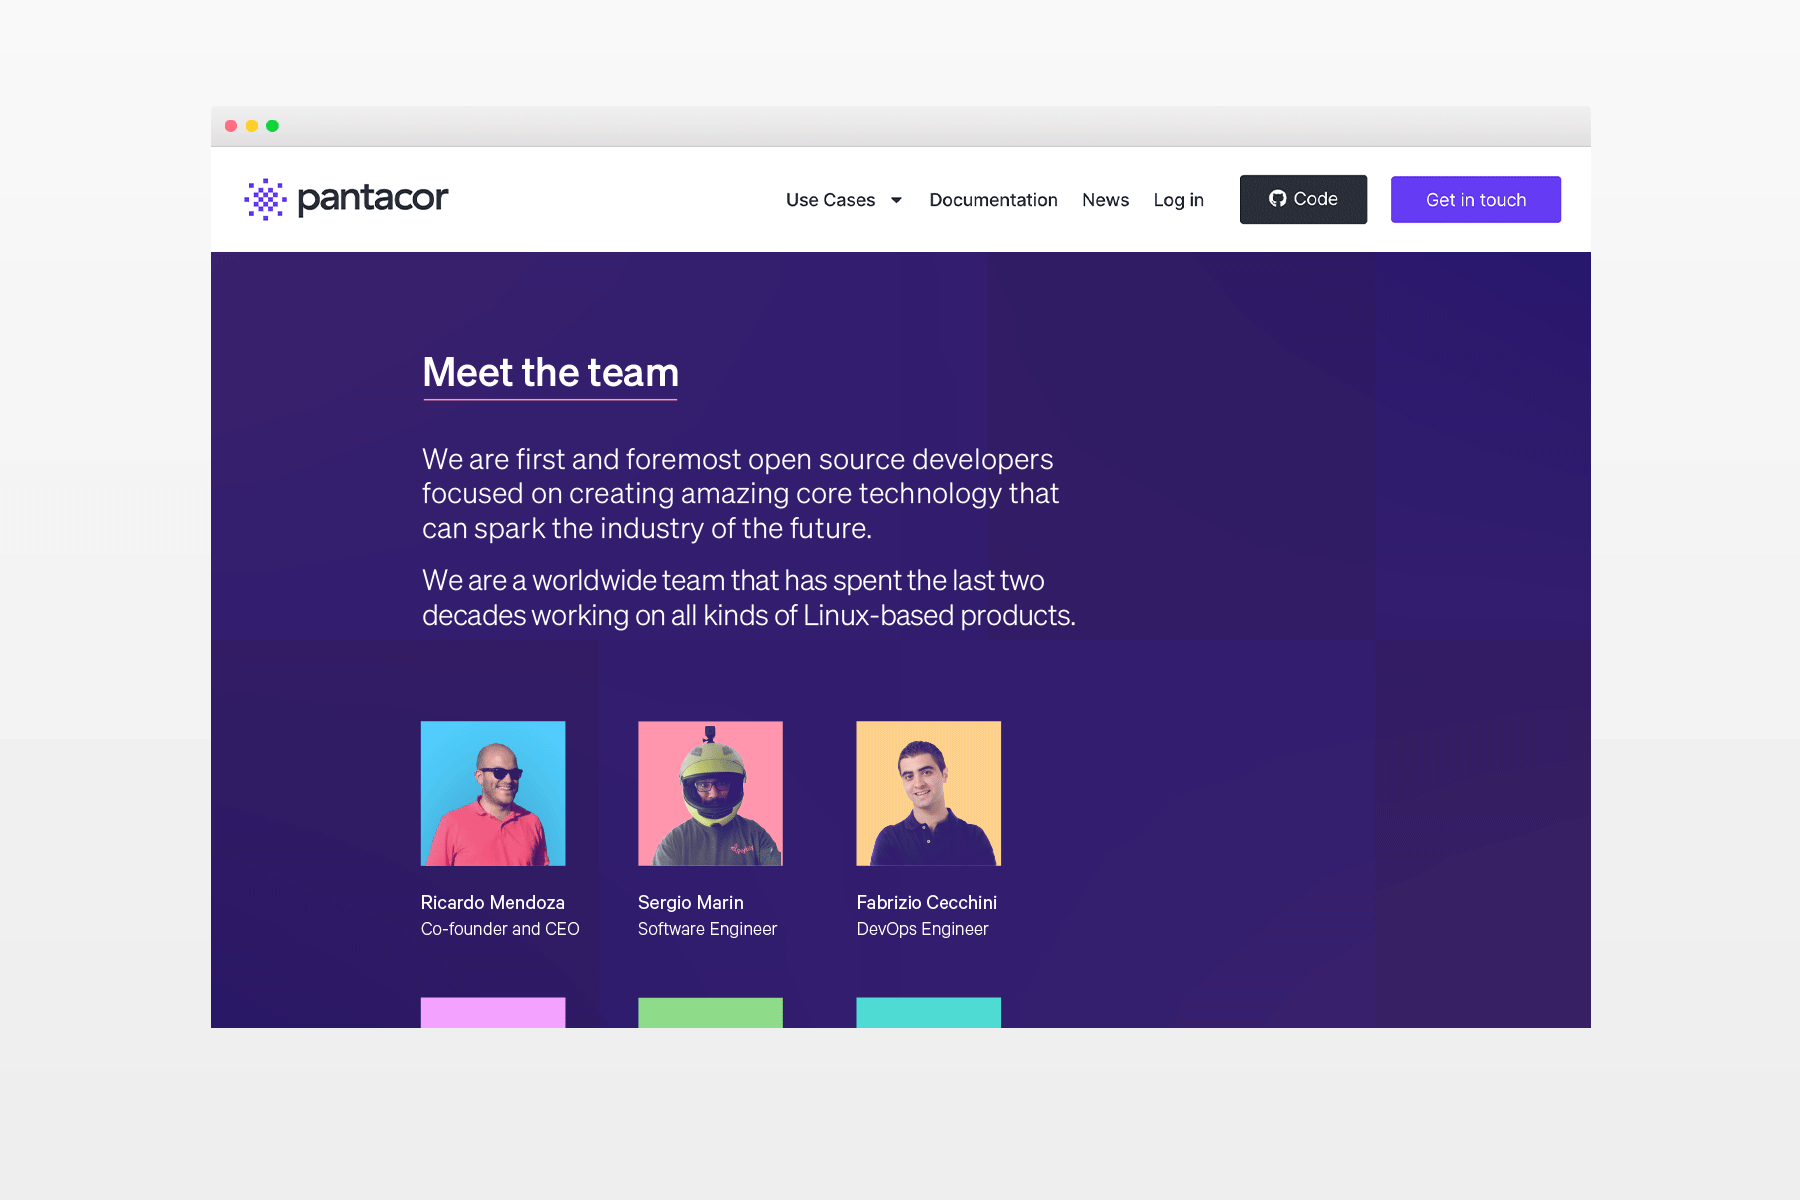
Task: Click the paragraph about worldwide team
Action: (748, 598)
